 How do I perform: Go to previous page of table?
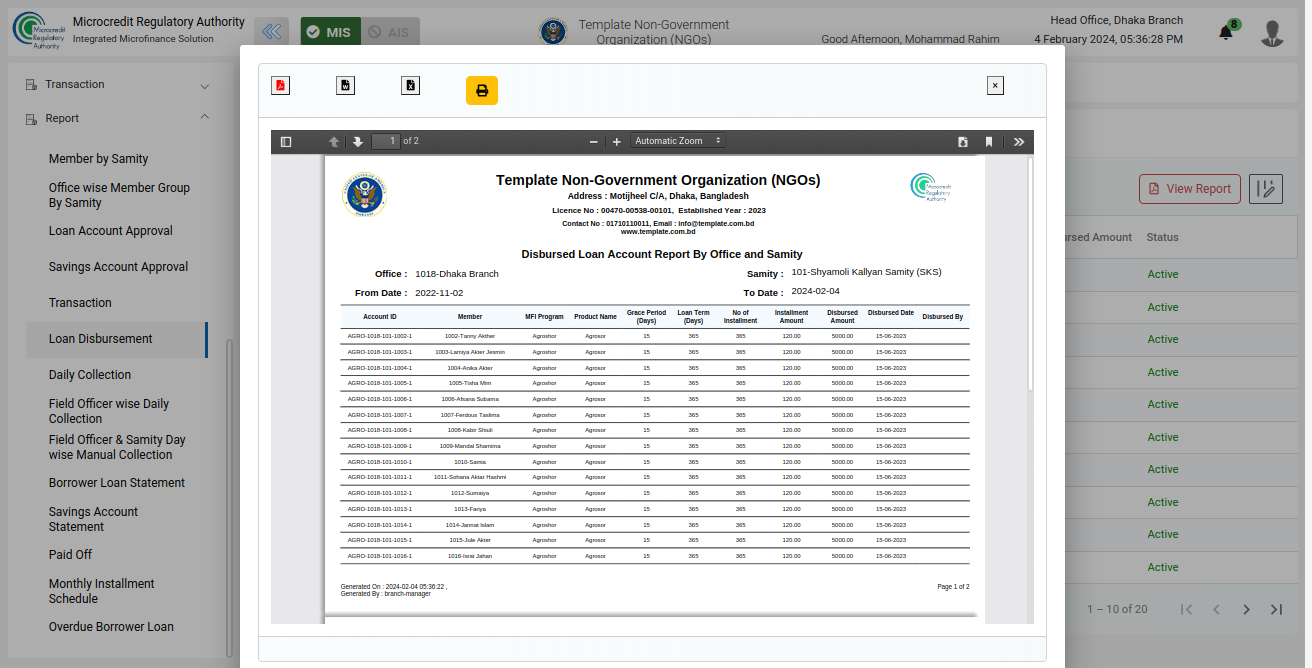click(x=1217, y=609)
